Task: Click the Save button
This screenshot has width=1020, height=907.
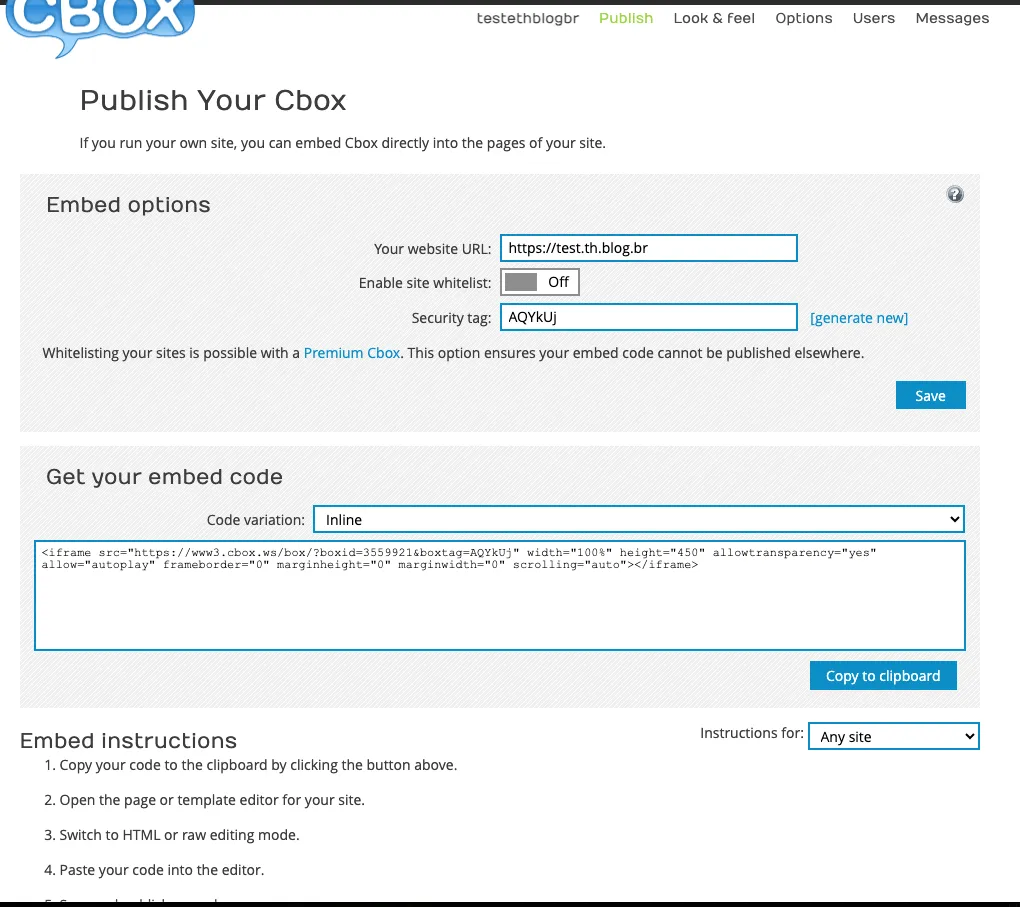Action: [930, 396]
